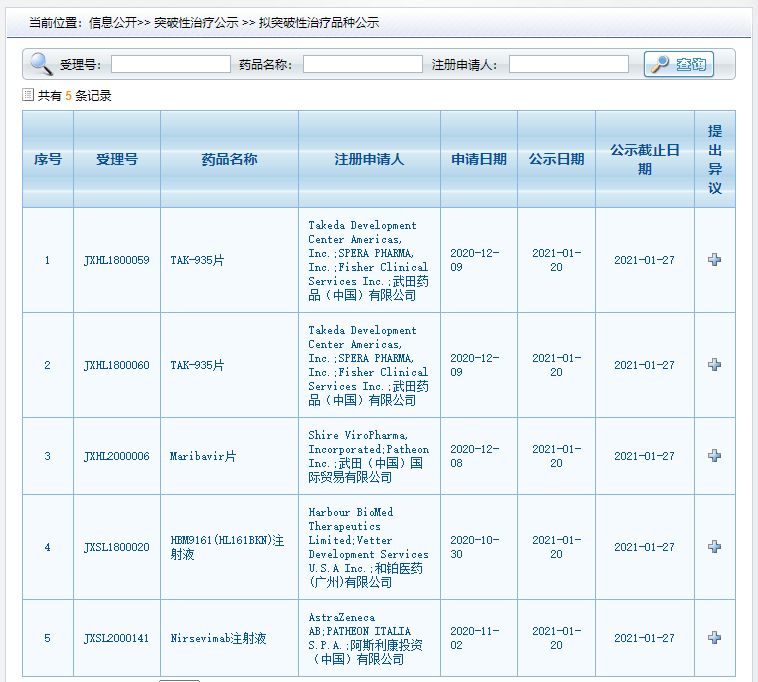The width and height of the screenshot is (758, 682).
Task: Click drug name Maribavir片
Action: coord(203,456)
